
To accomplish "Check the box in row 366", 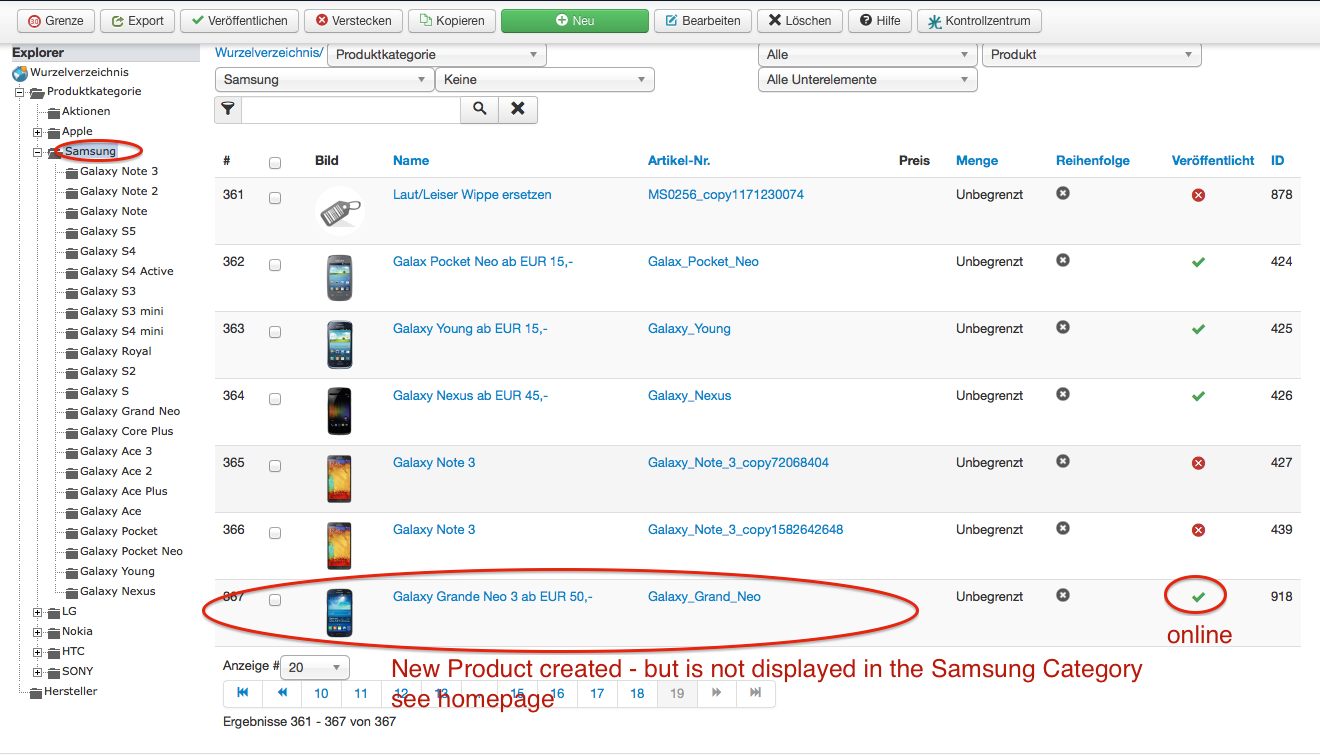I will click(275, 534).
